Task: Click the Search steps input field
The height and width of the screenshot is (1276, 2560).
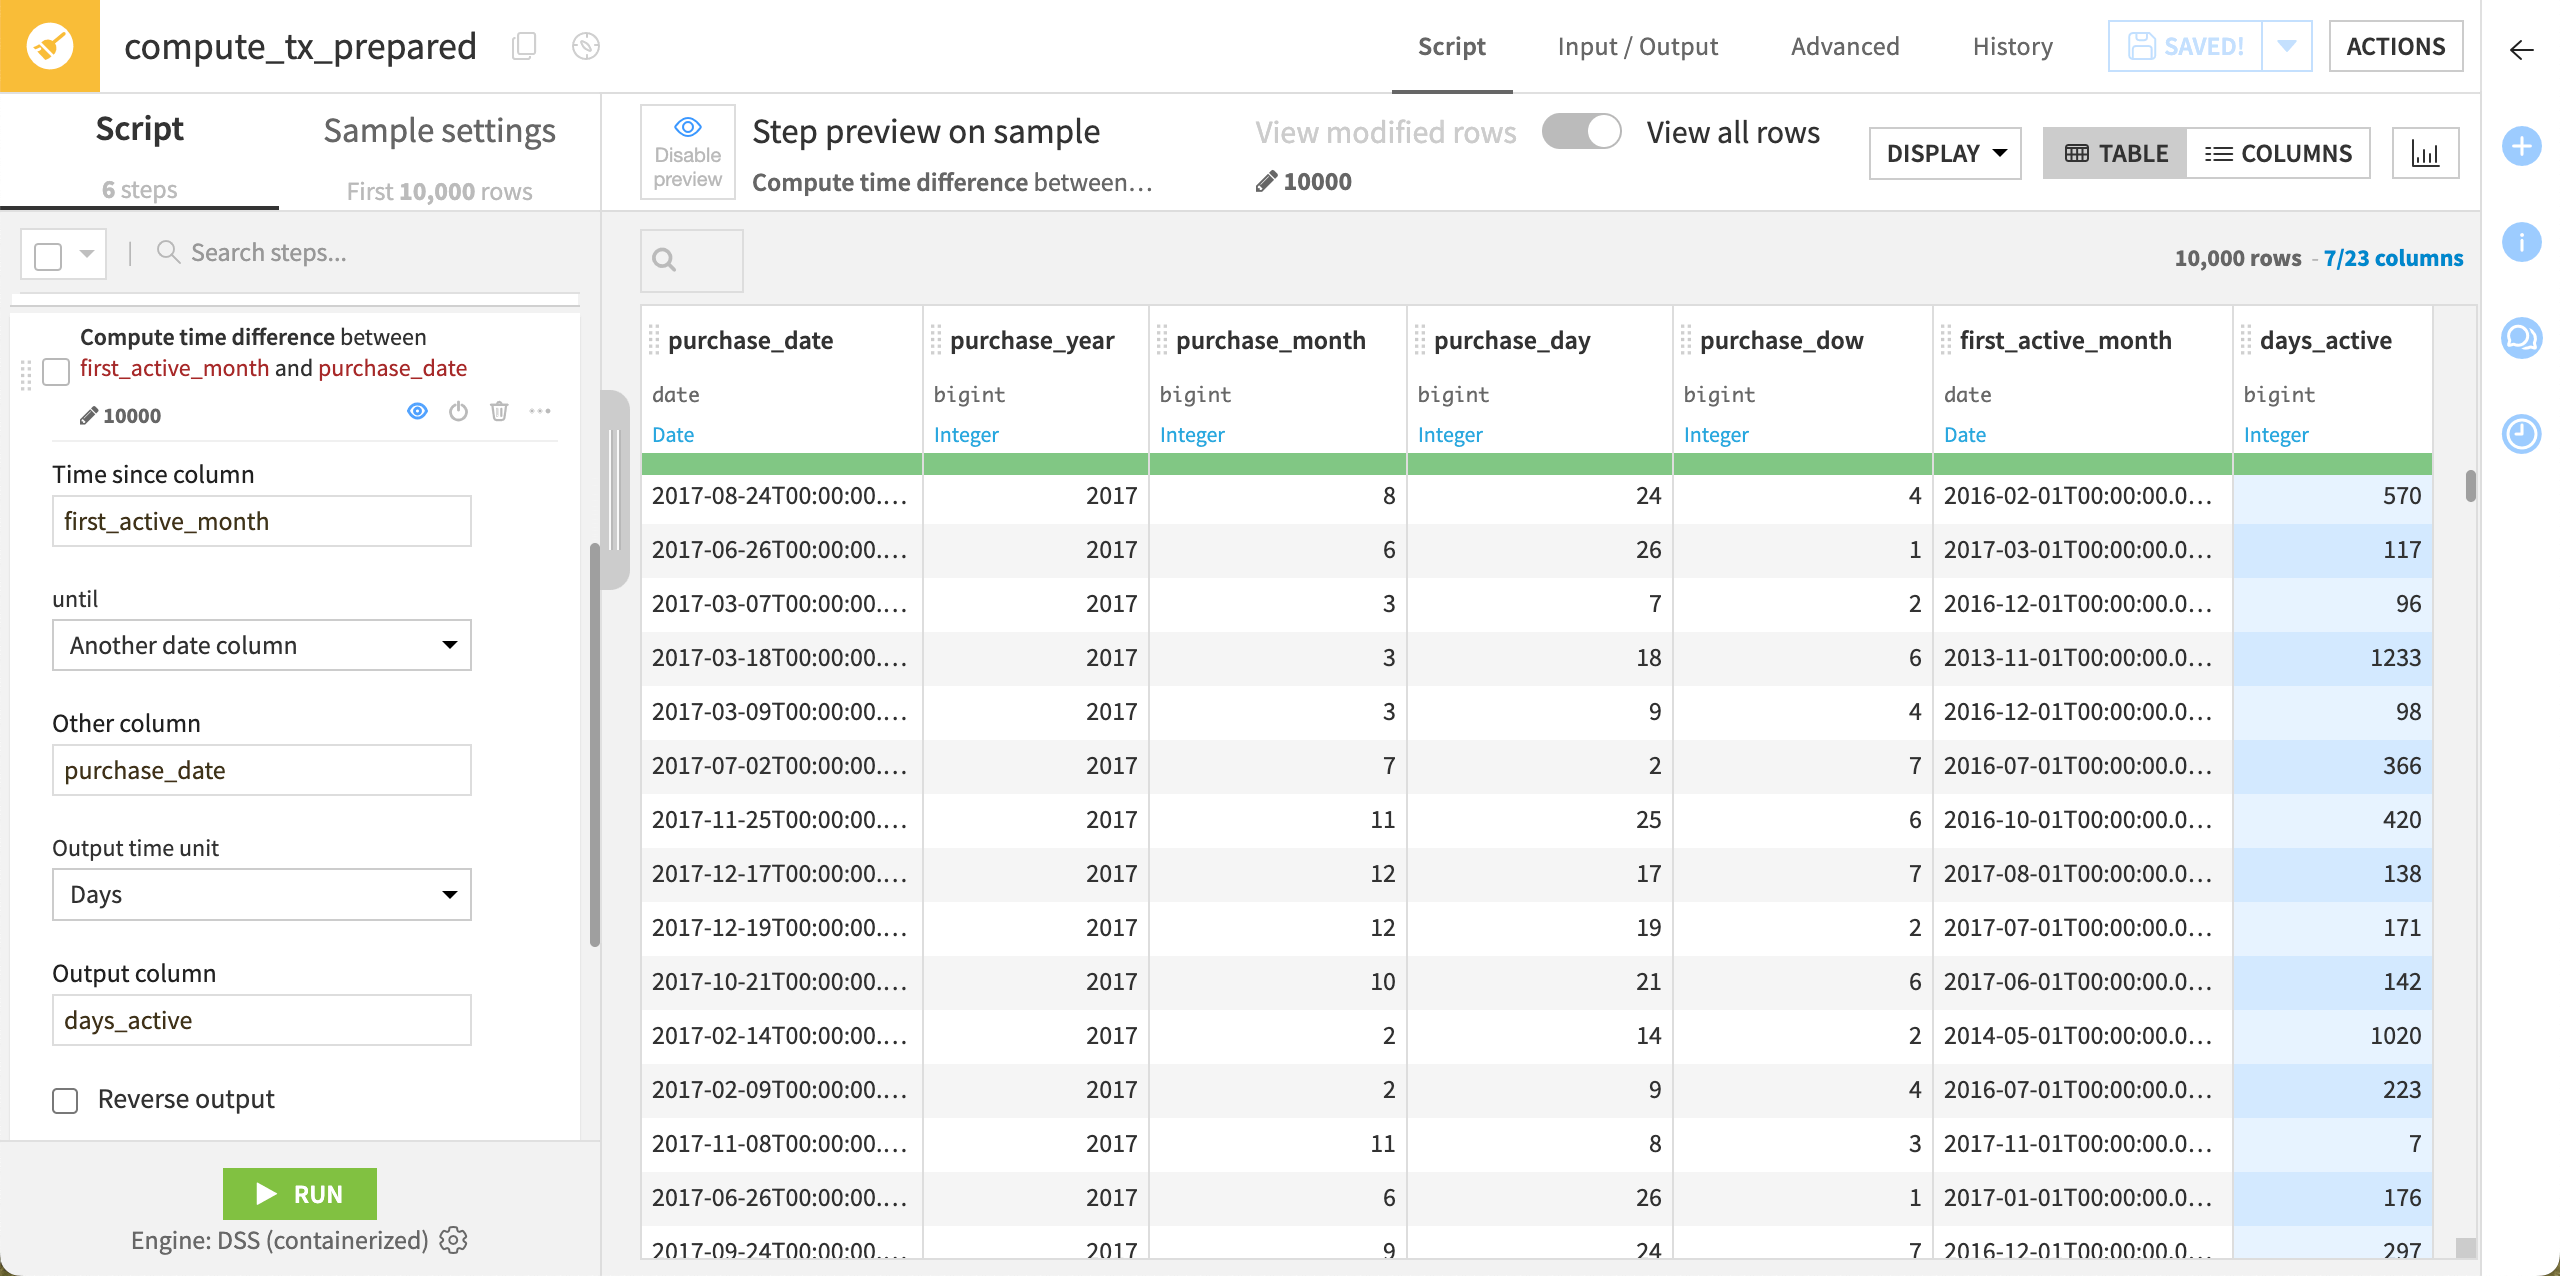Action: click(300, 252)
